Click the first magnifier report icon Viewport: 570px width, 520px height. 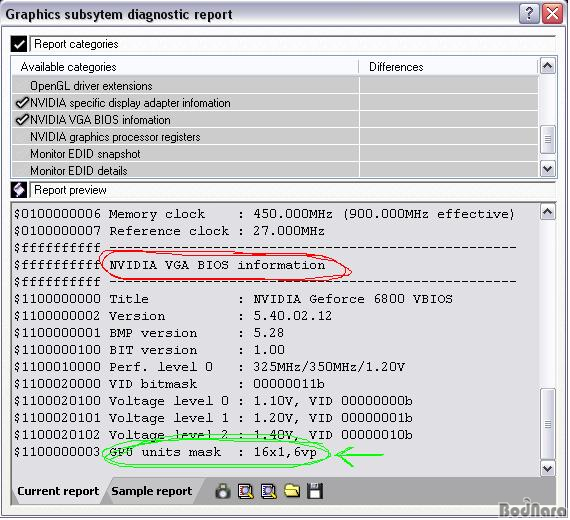pos(246,491)
